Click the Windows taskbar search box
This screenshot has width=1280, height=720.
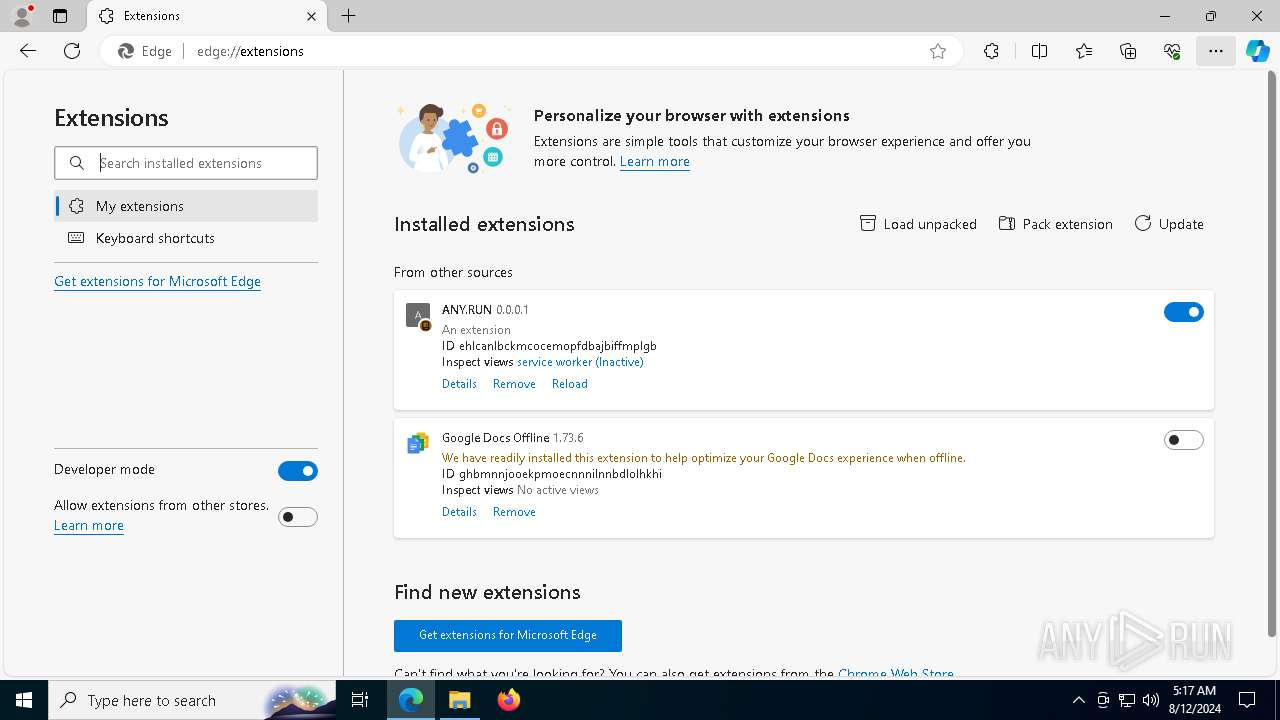[190, 700]
